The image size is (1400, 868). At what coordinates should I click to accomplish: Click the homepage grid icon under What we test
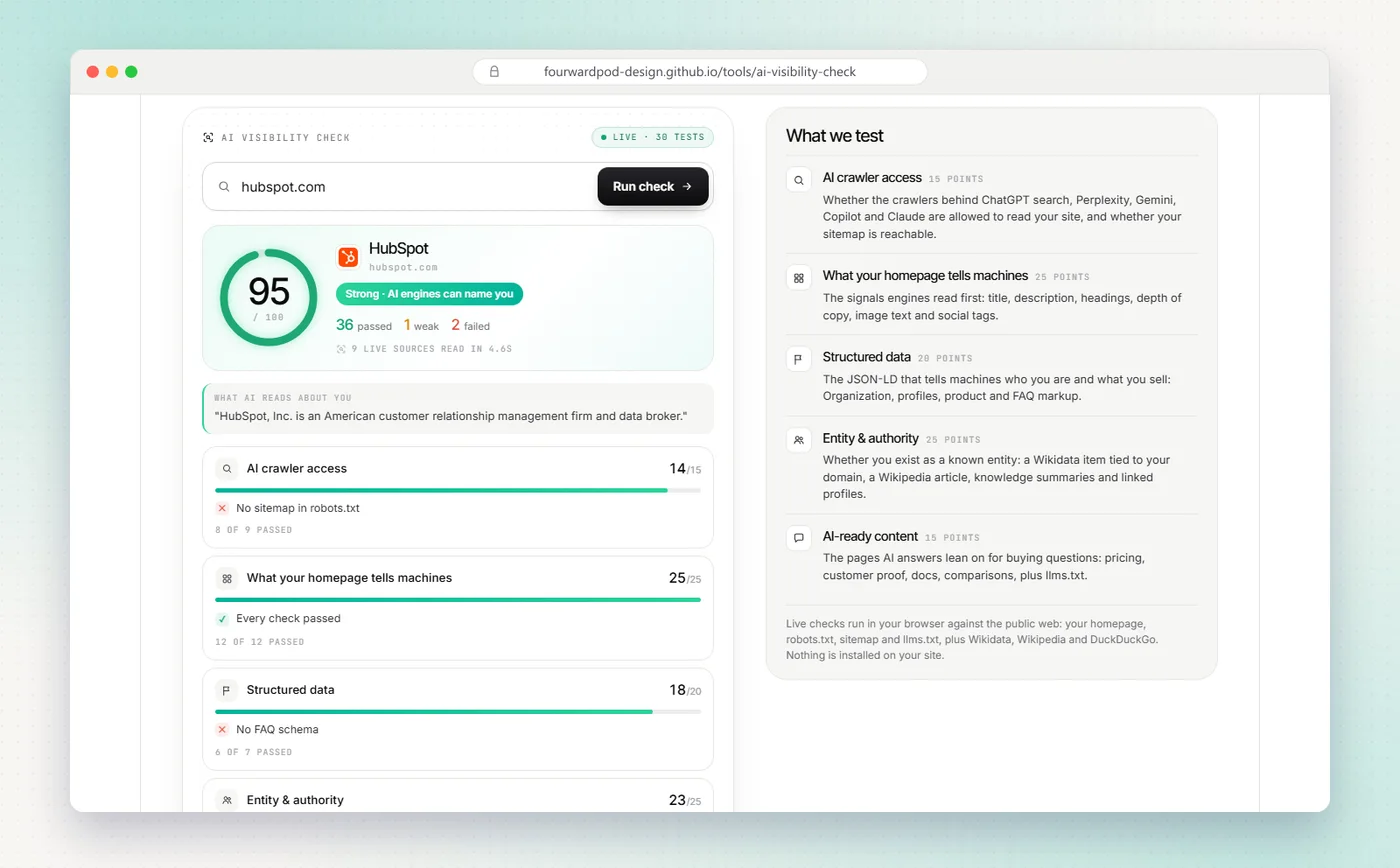798,278
